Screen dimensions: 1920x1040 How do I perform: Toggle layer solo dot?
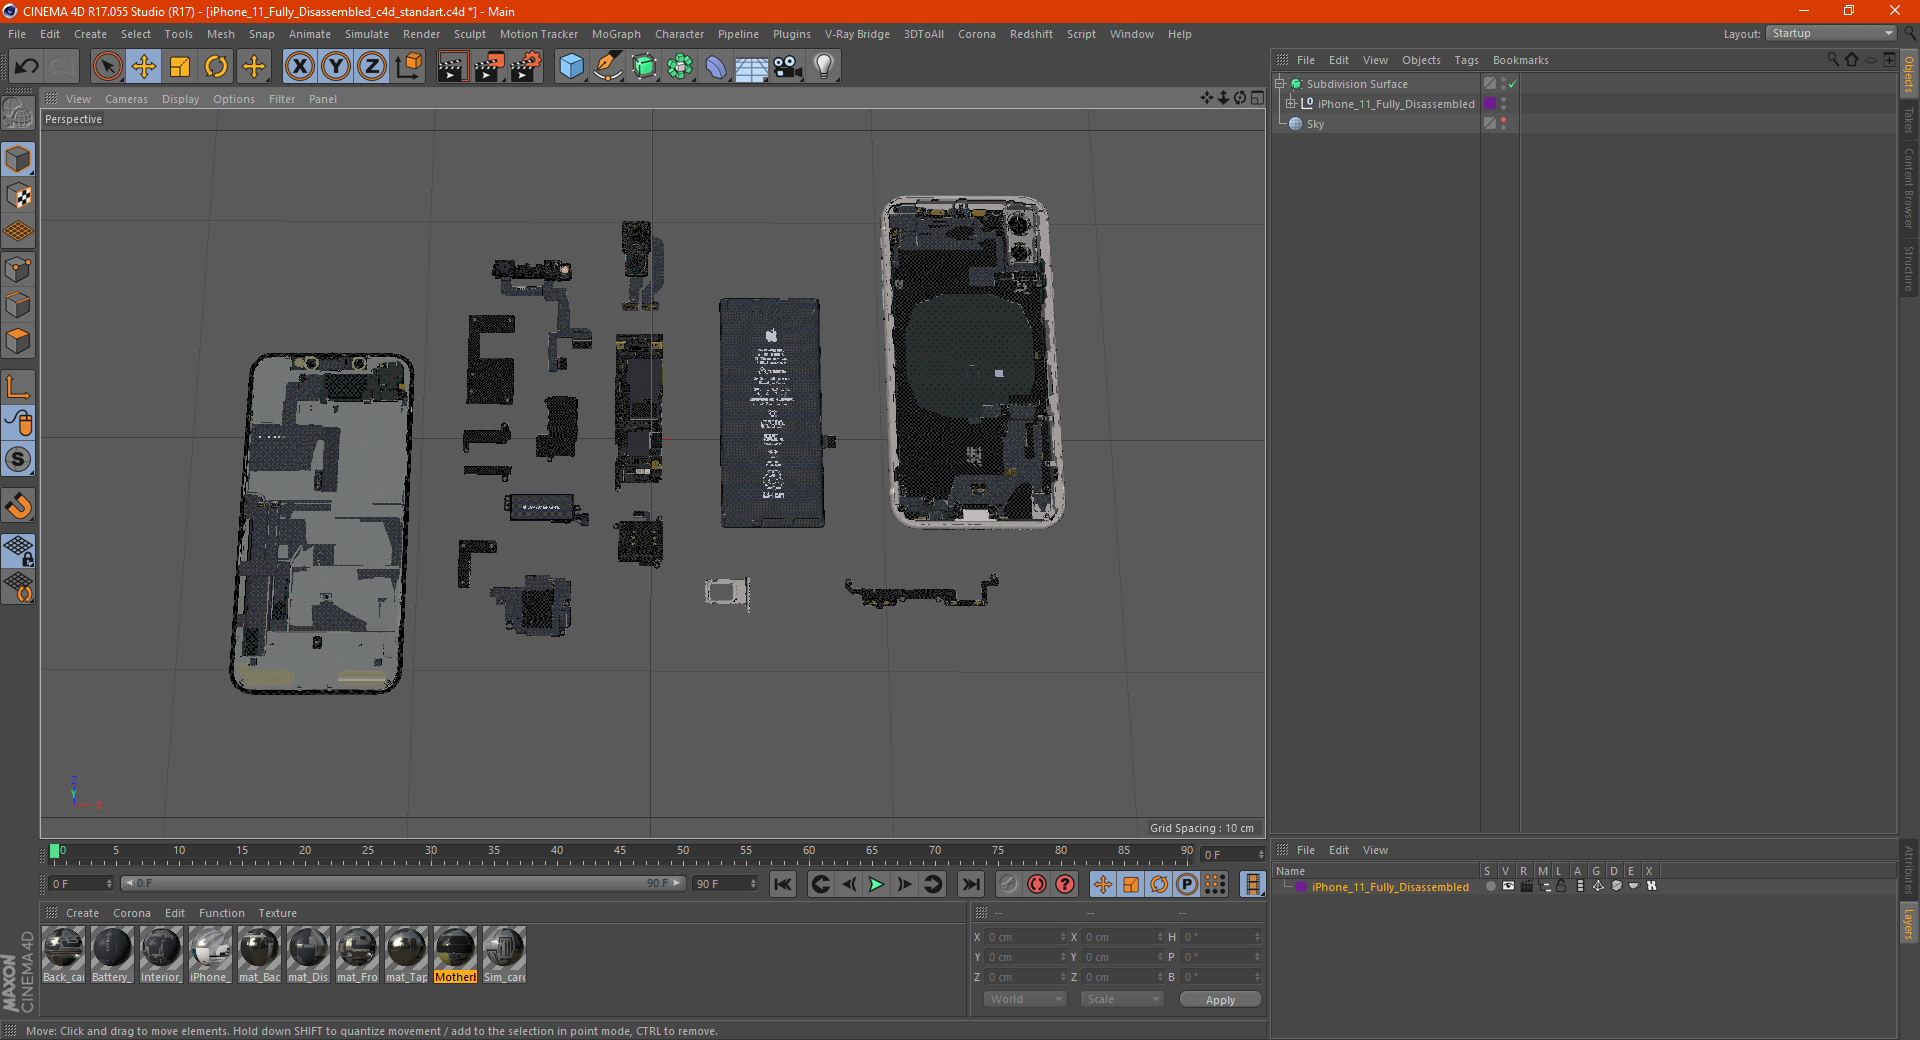click(x=1490, y=887)
